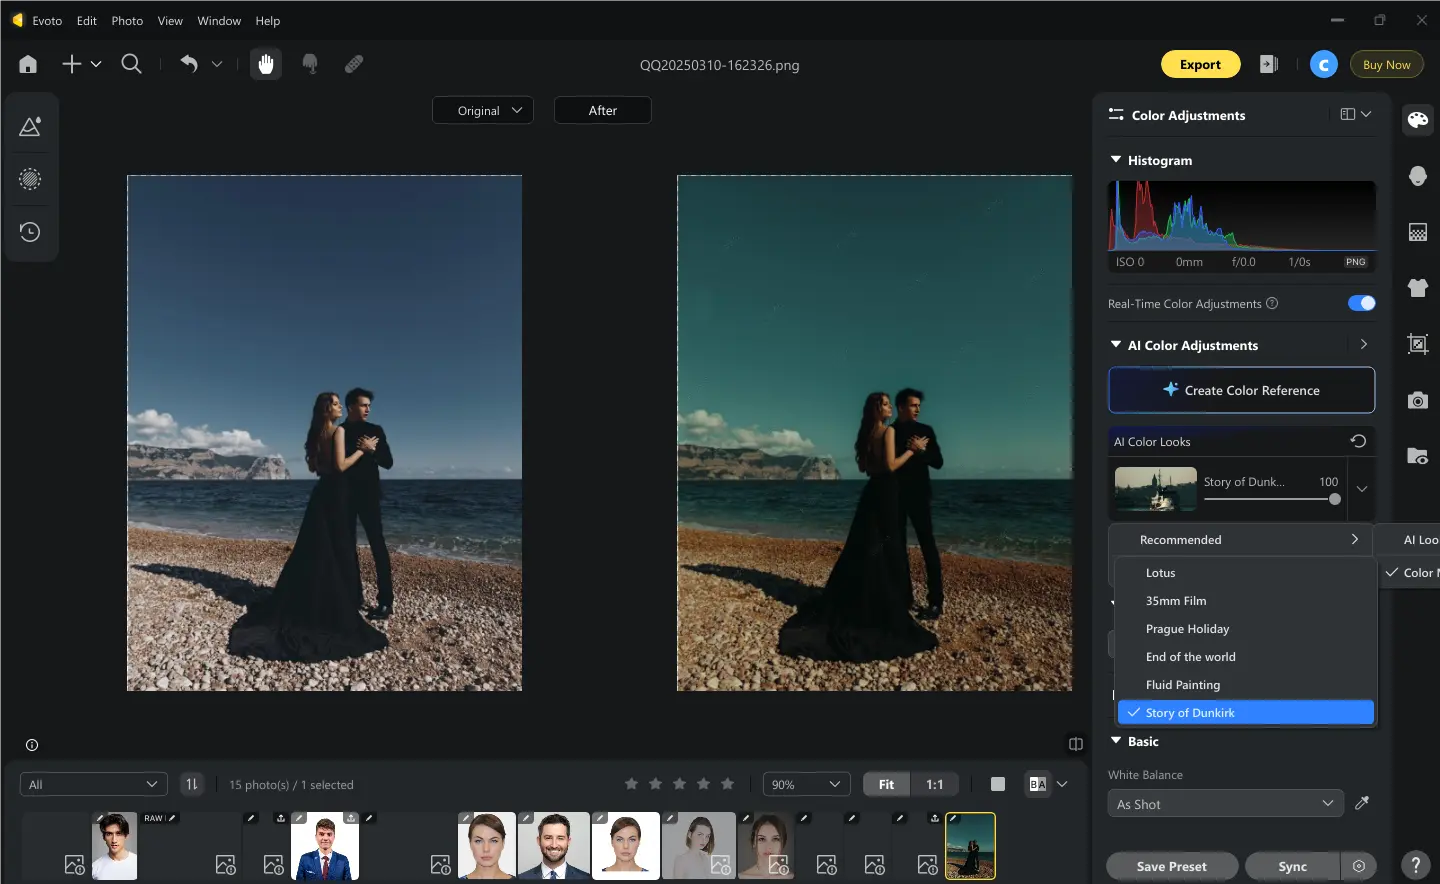Open the presets mountain icon on left
Screen dimensions: 1440x884
click(30, 127)
